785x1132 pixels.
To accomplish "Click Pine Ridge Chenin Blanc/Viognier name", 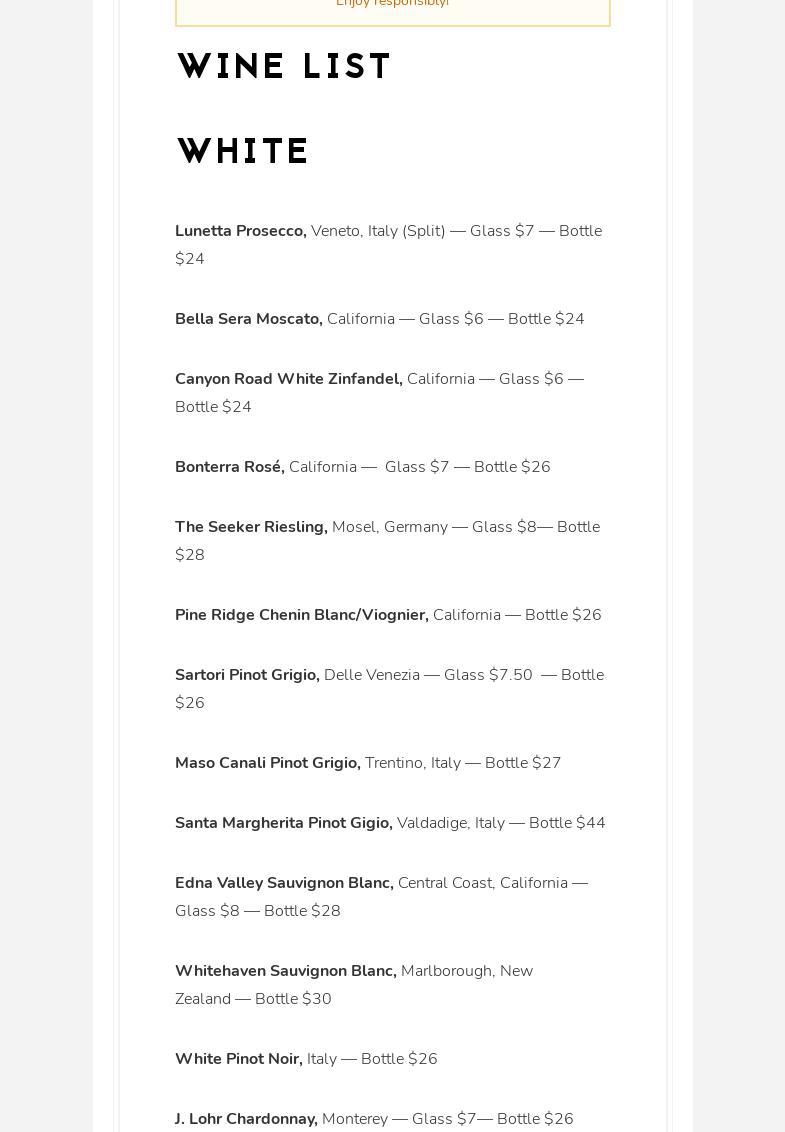I will (x=301, y=615).
